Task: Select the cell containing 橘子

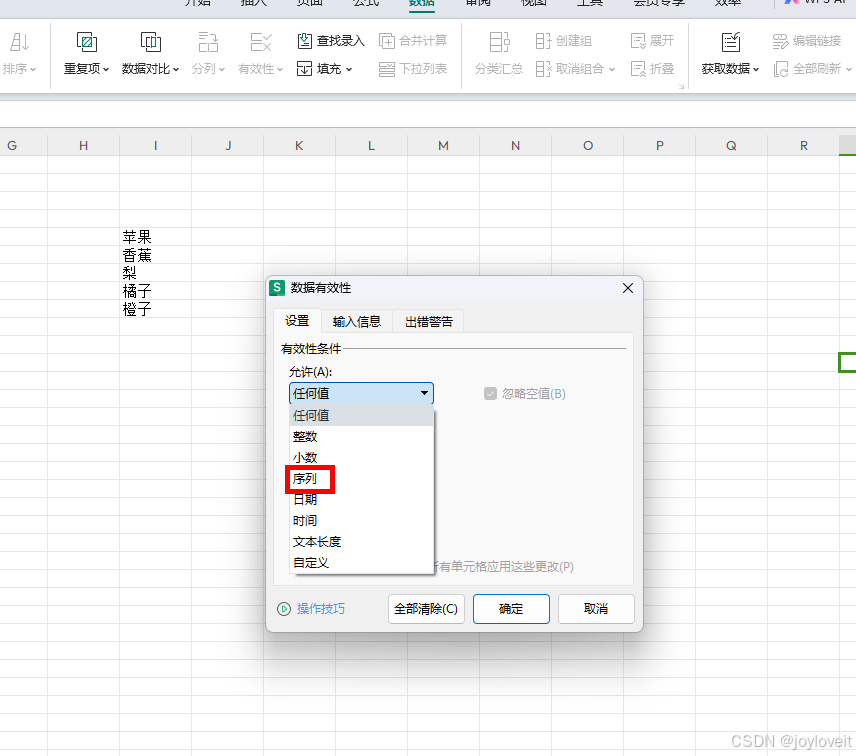Action: (x=156, y=291)
